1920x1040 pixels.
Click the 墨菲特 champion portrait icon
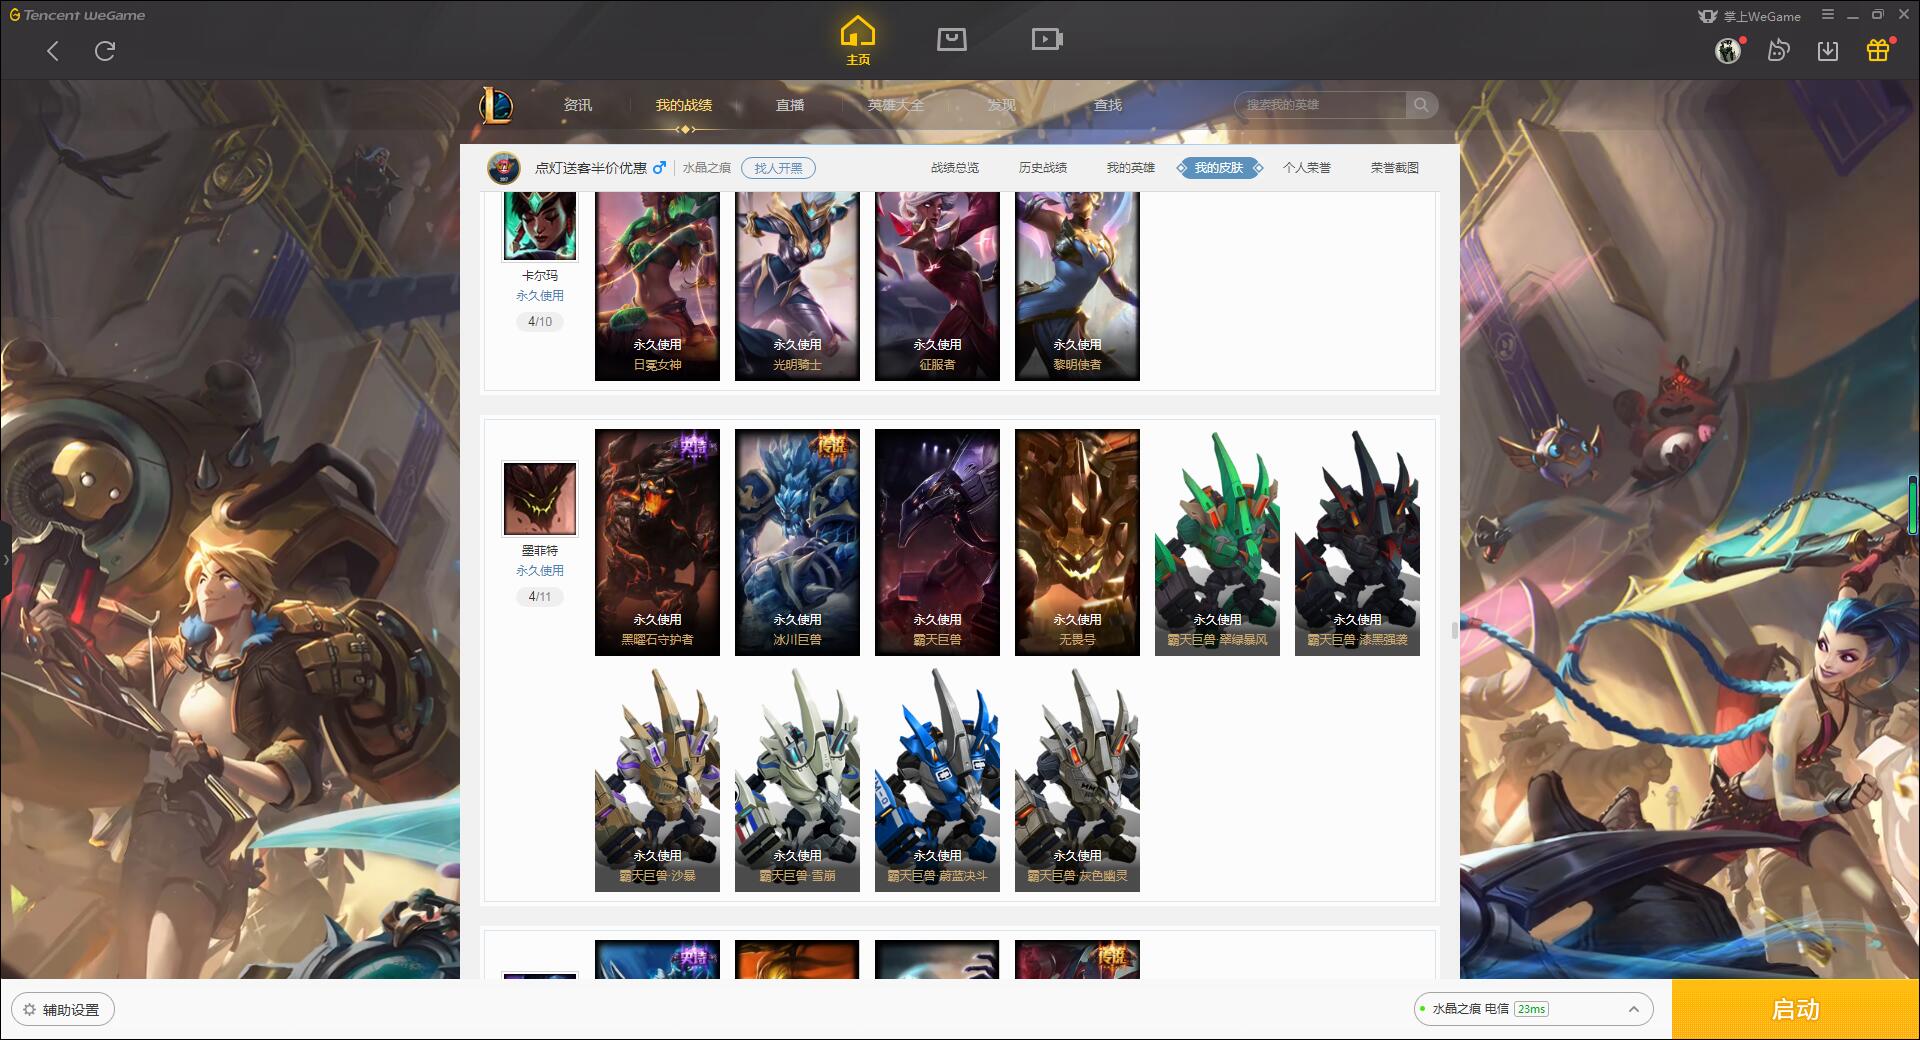tap(540, 499)
